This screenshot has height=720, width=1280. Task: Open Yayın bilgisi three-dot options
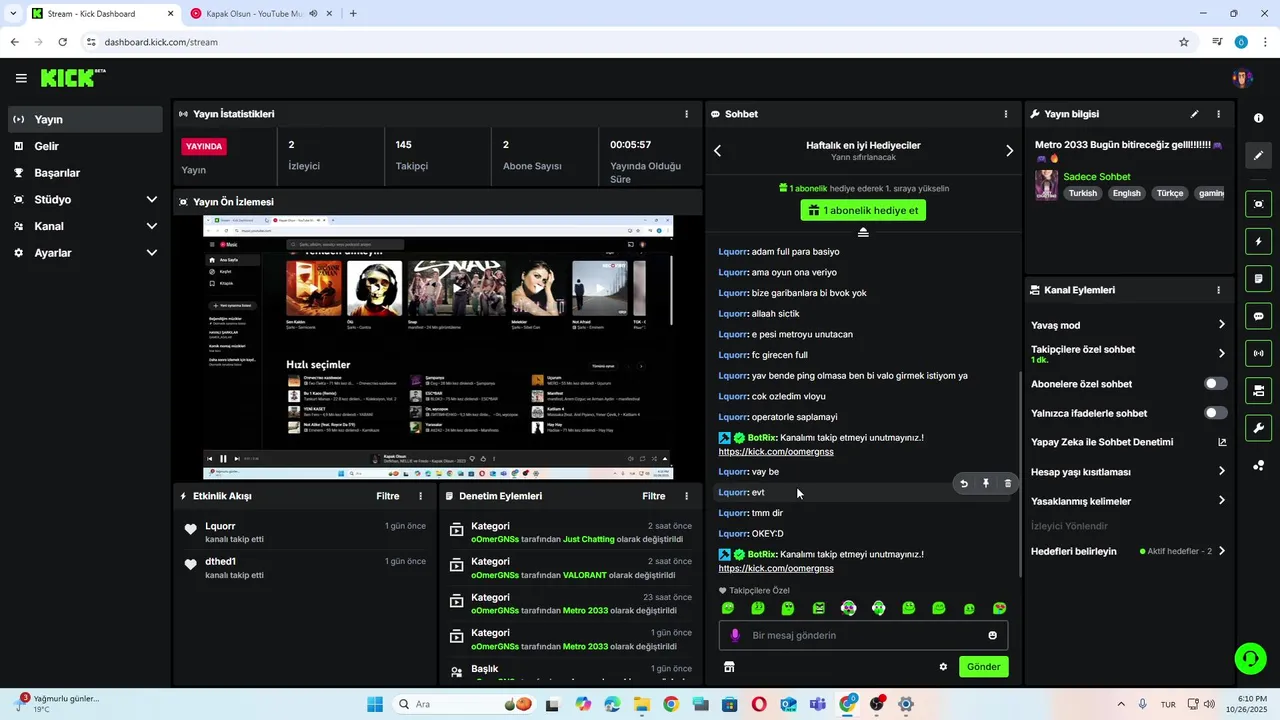click(1218, 114)
